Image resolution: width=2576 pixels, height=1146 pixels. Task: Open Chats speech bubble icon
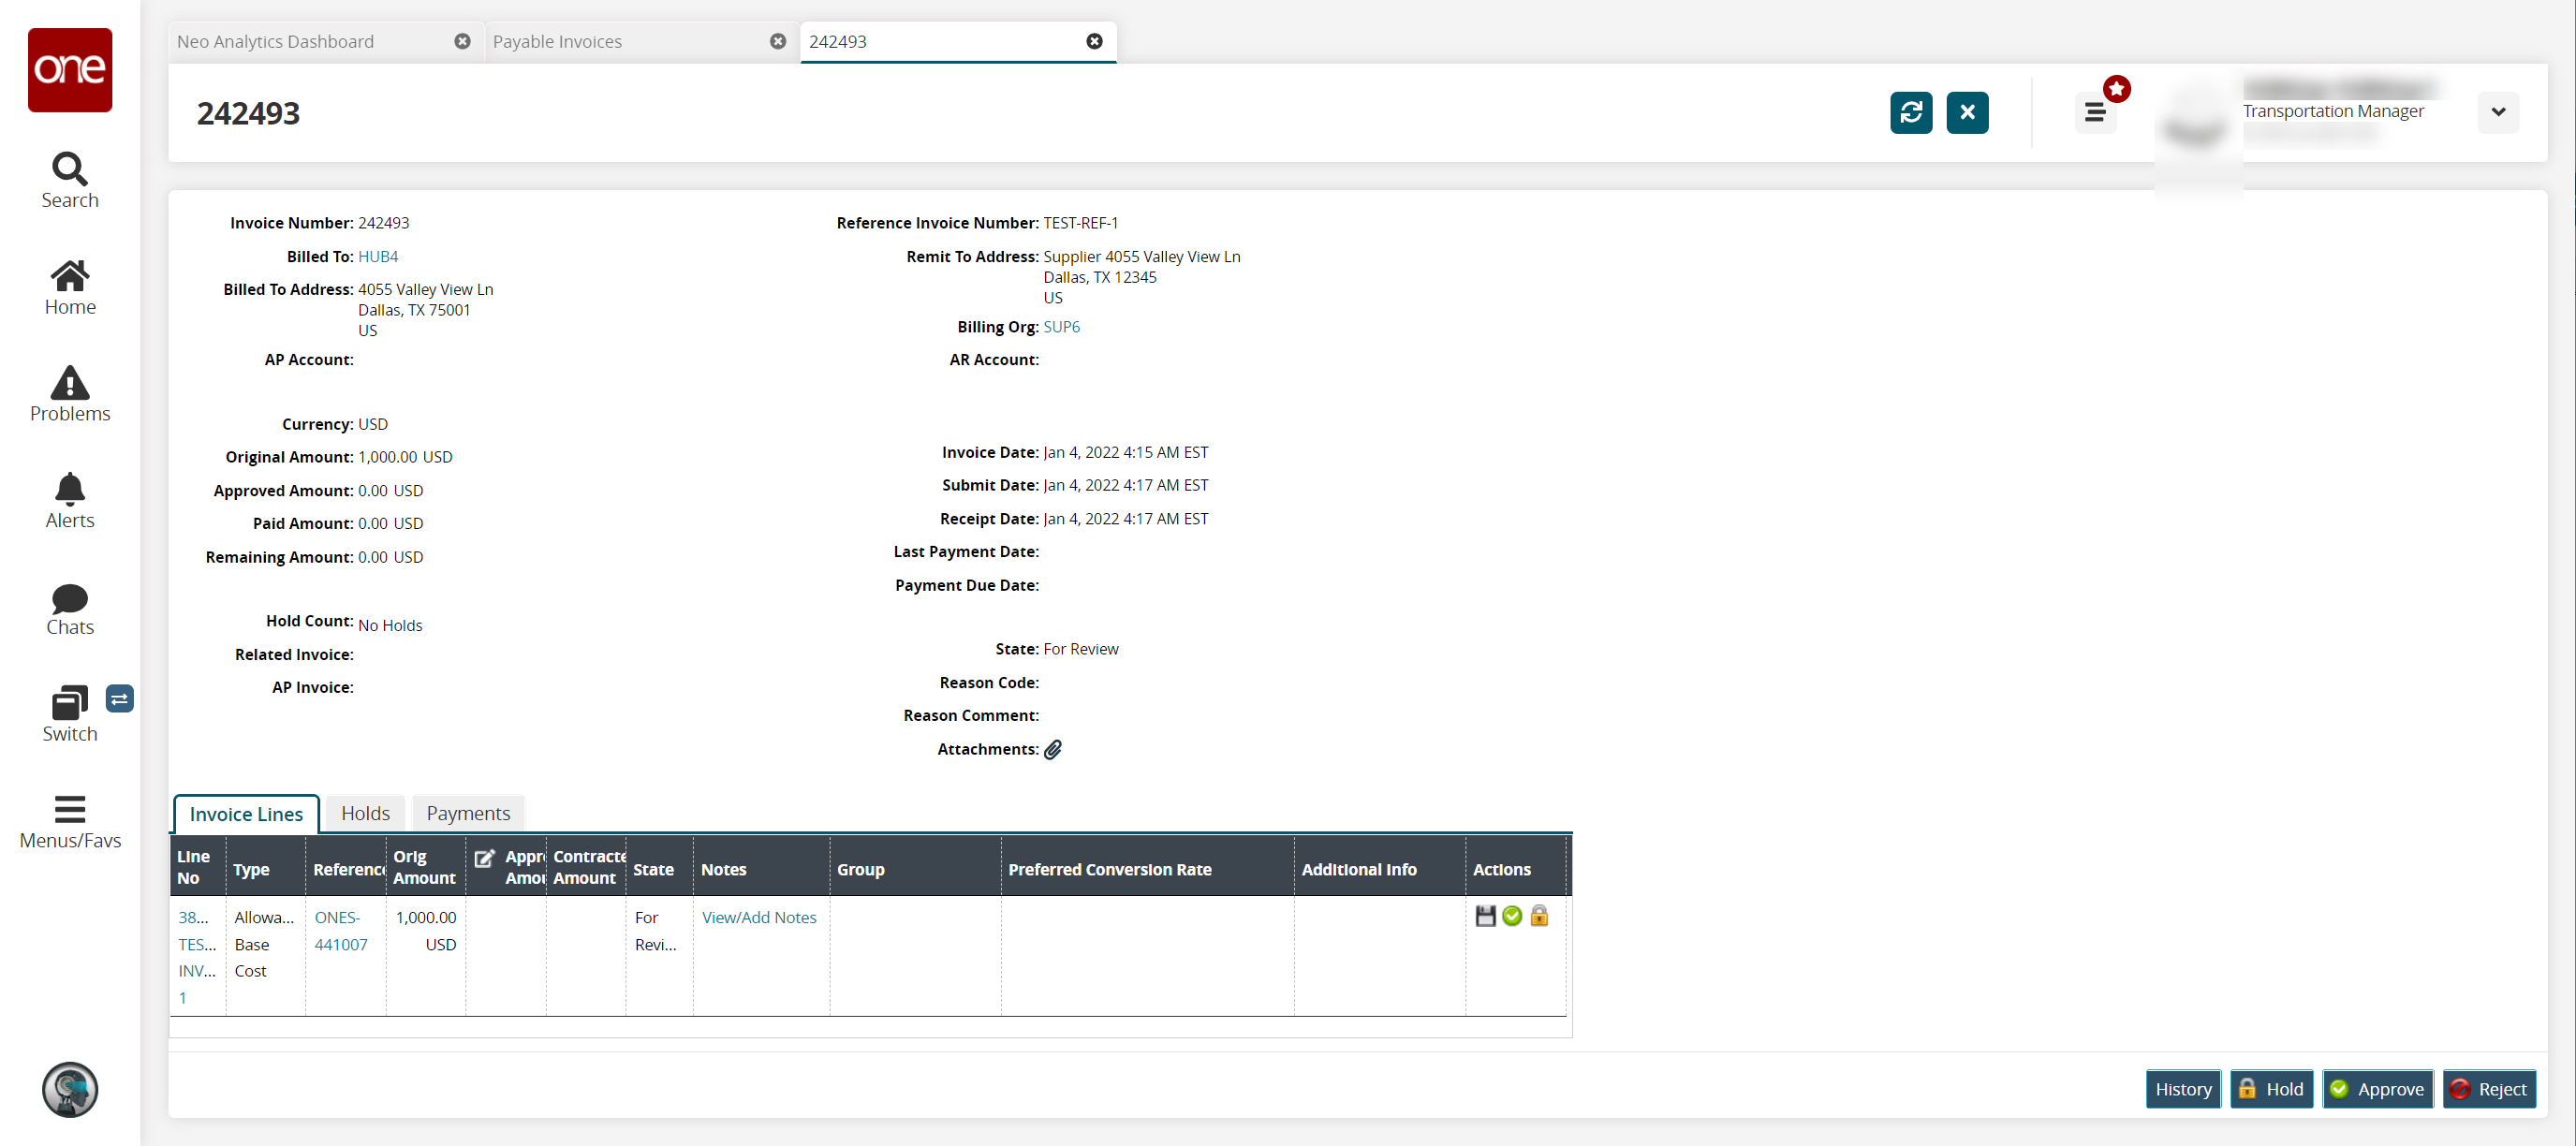pos(70,608)
